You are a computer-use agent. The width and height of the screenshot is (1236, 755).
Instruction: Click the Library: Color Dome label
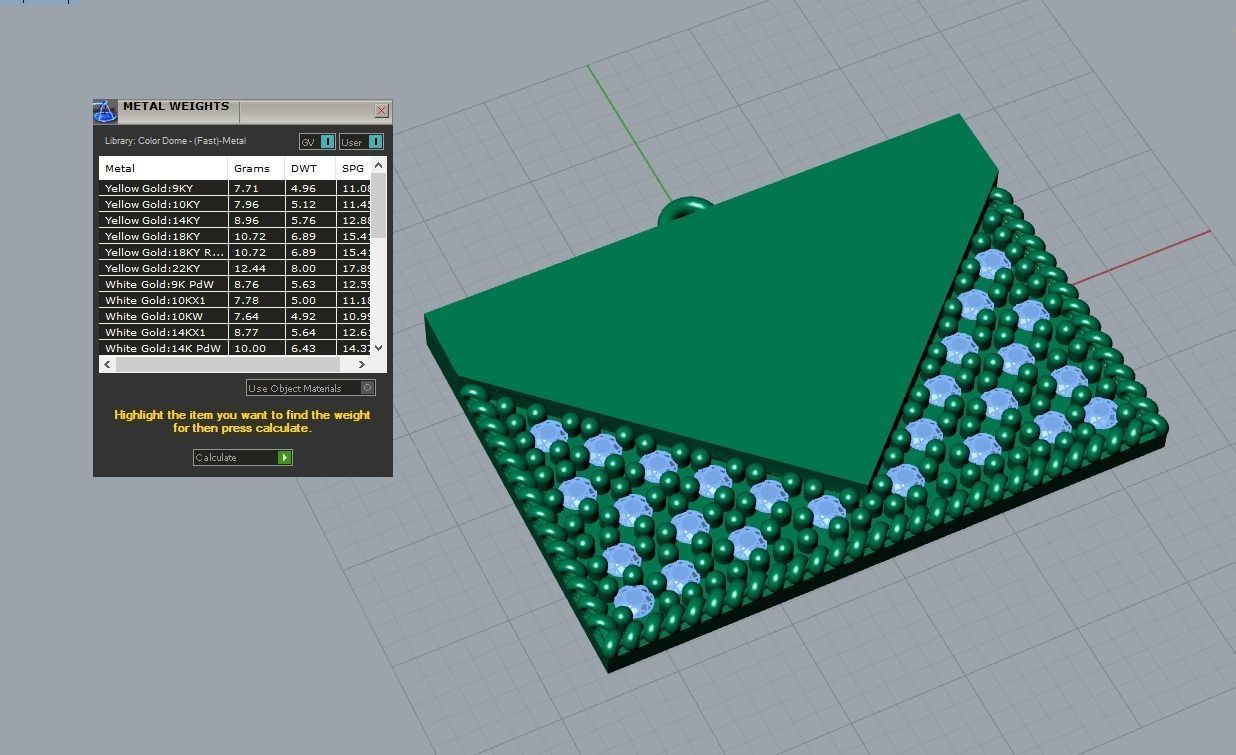coord(175,141)
